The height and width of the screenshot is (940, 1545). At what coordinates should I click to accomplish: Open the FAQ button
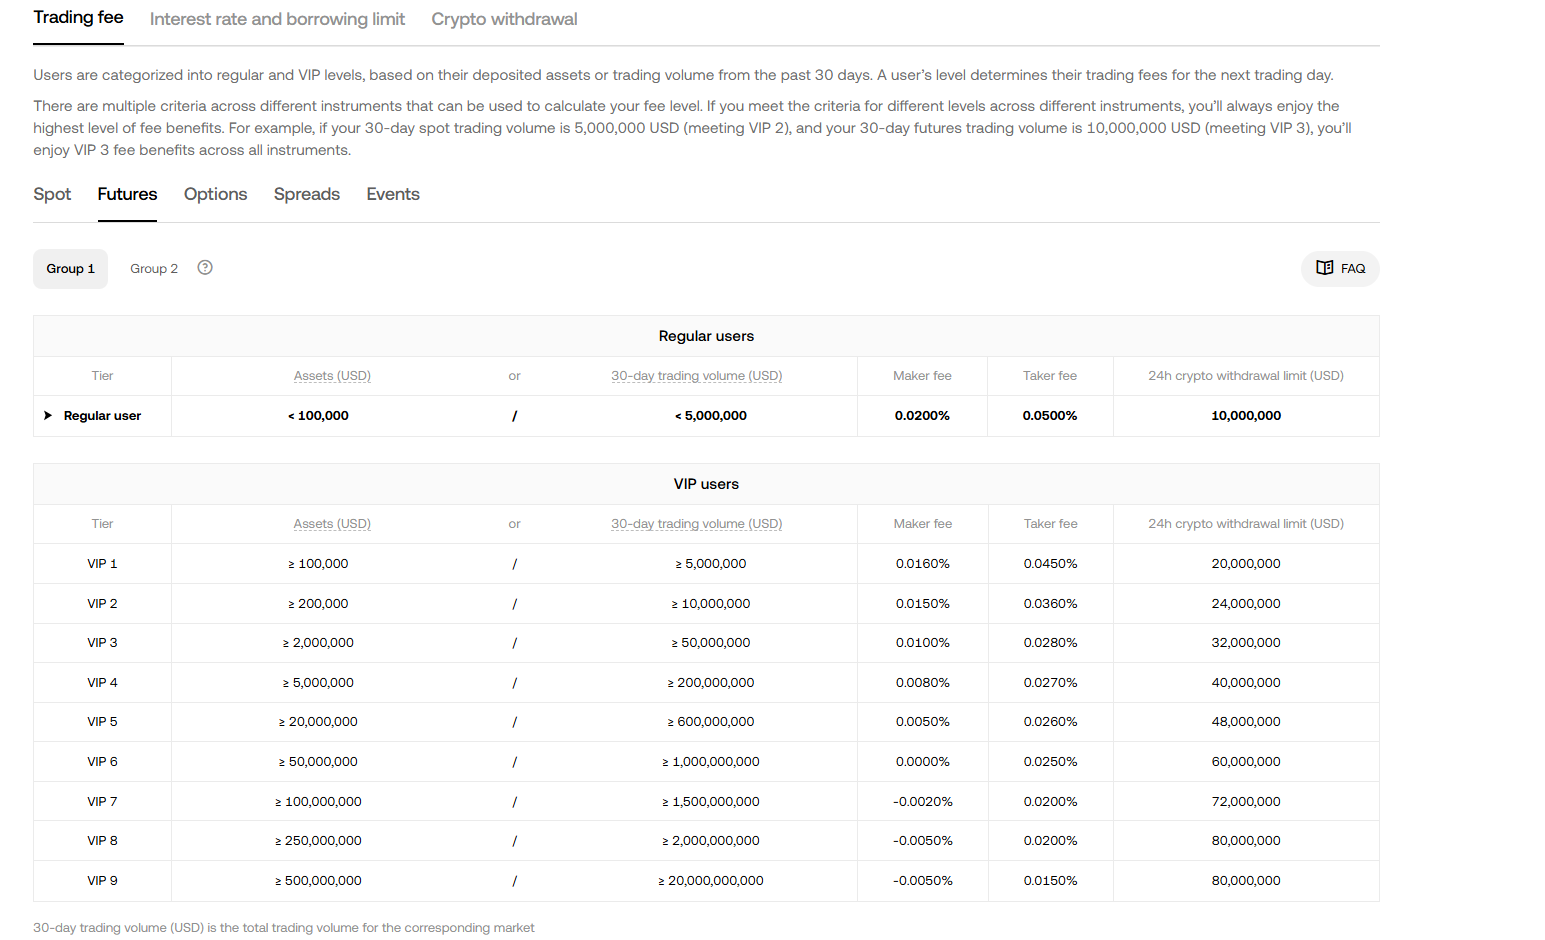click(x=1340, y=268)
